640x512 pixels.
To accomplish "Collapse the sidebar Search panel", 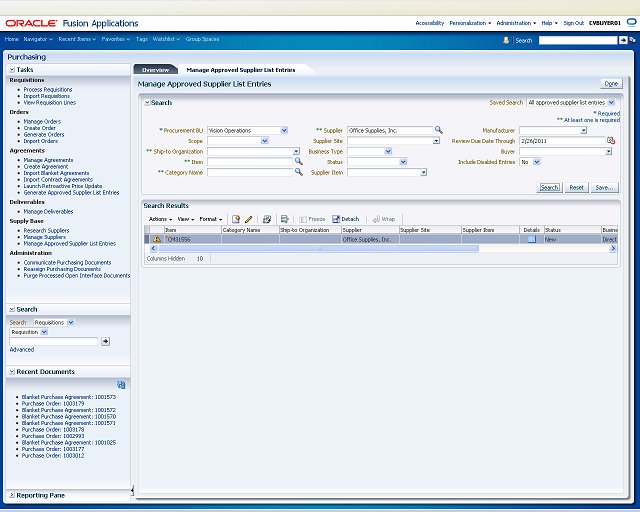I will 12,309.
